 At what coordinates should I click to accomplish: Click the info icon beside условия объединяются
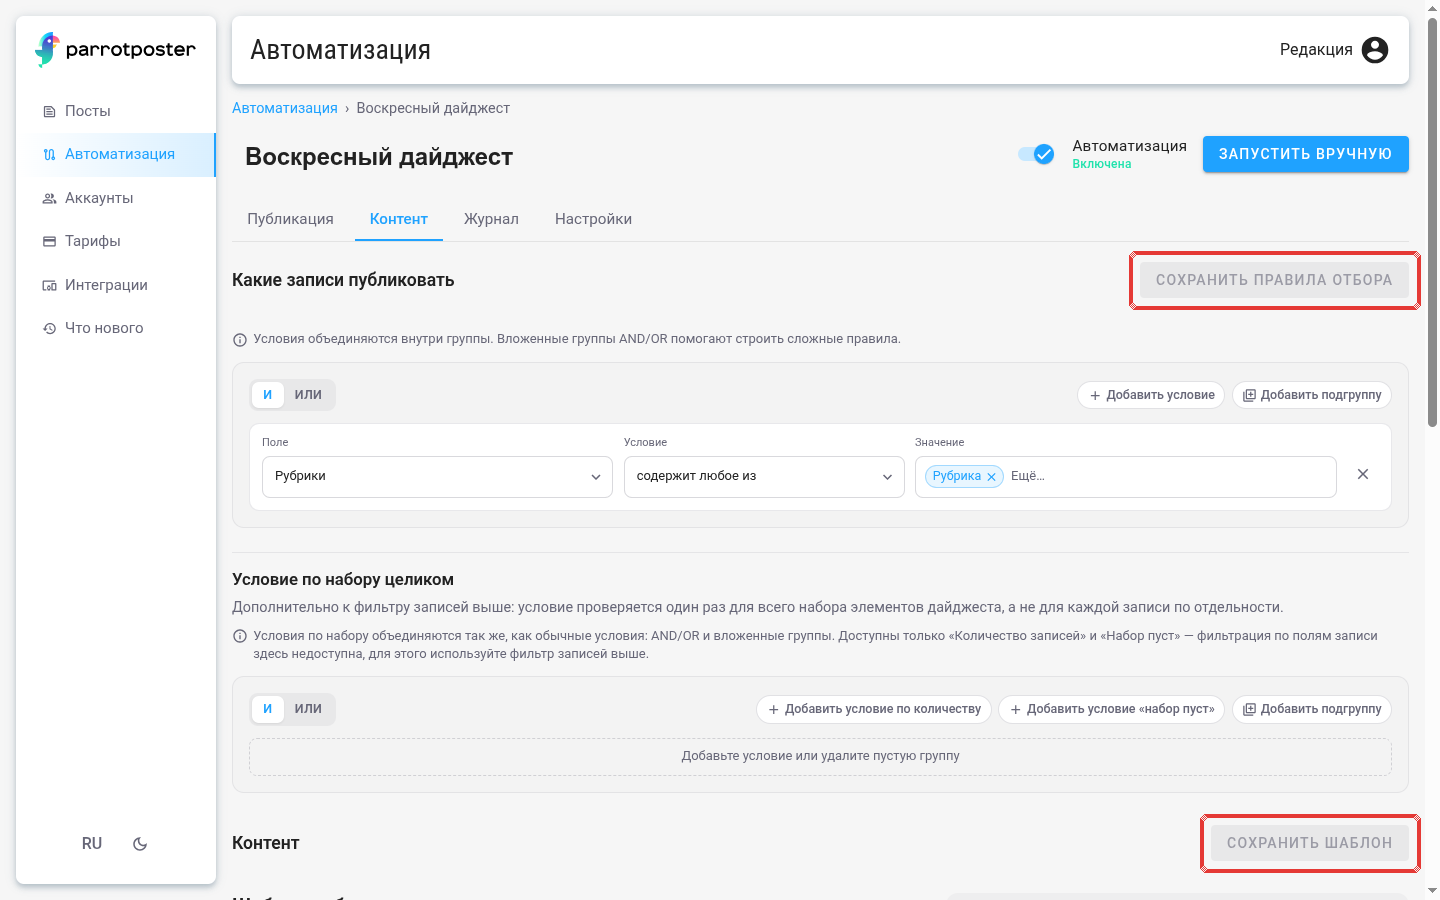240,340
